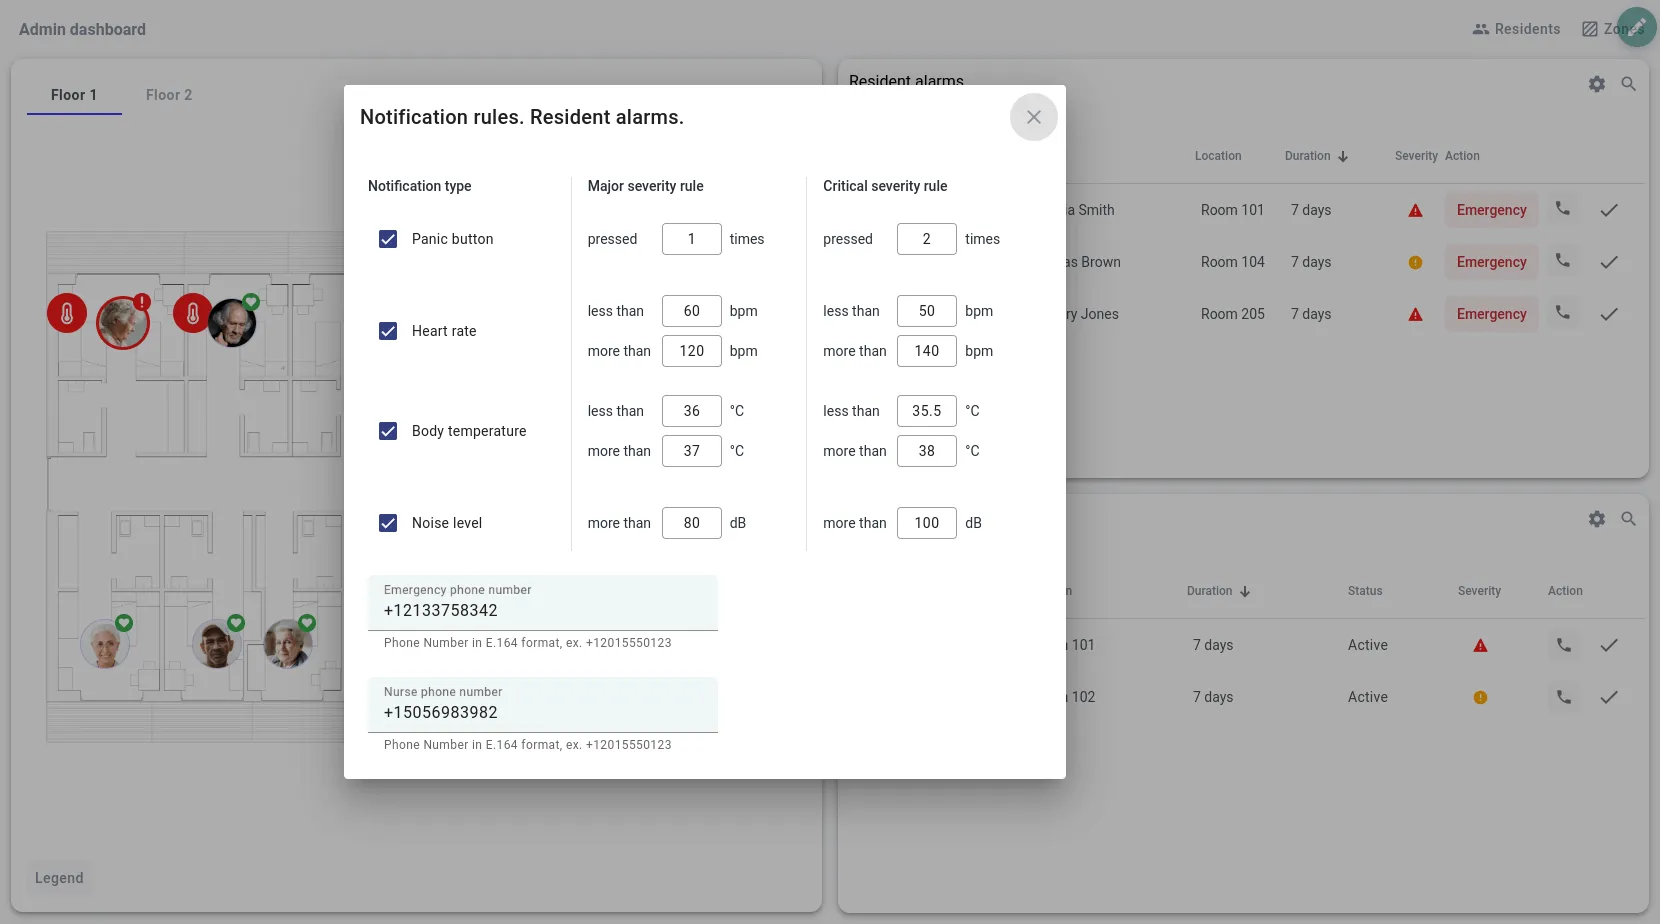
Task: Click search icon in Resident alarms panel
Action: tap(1628, 84)
